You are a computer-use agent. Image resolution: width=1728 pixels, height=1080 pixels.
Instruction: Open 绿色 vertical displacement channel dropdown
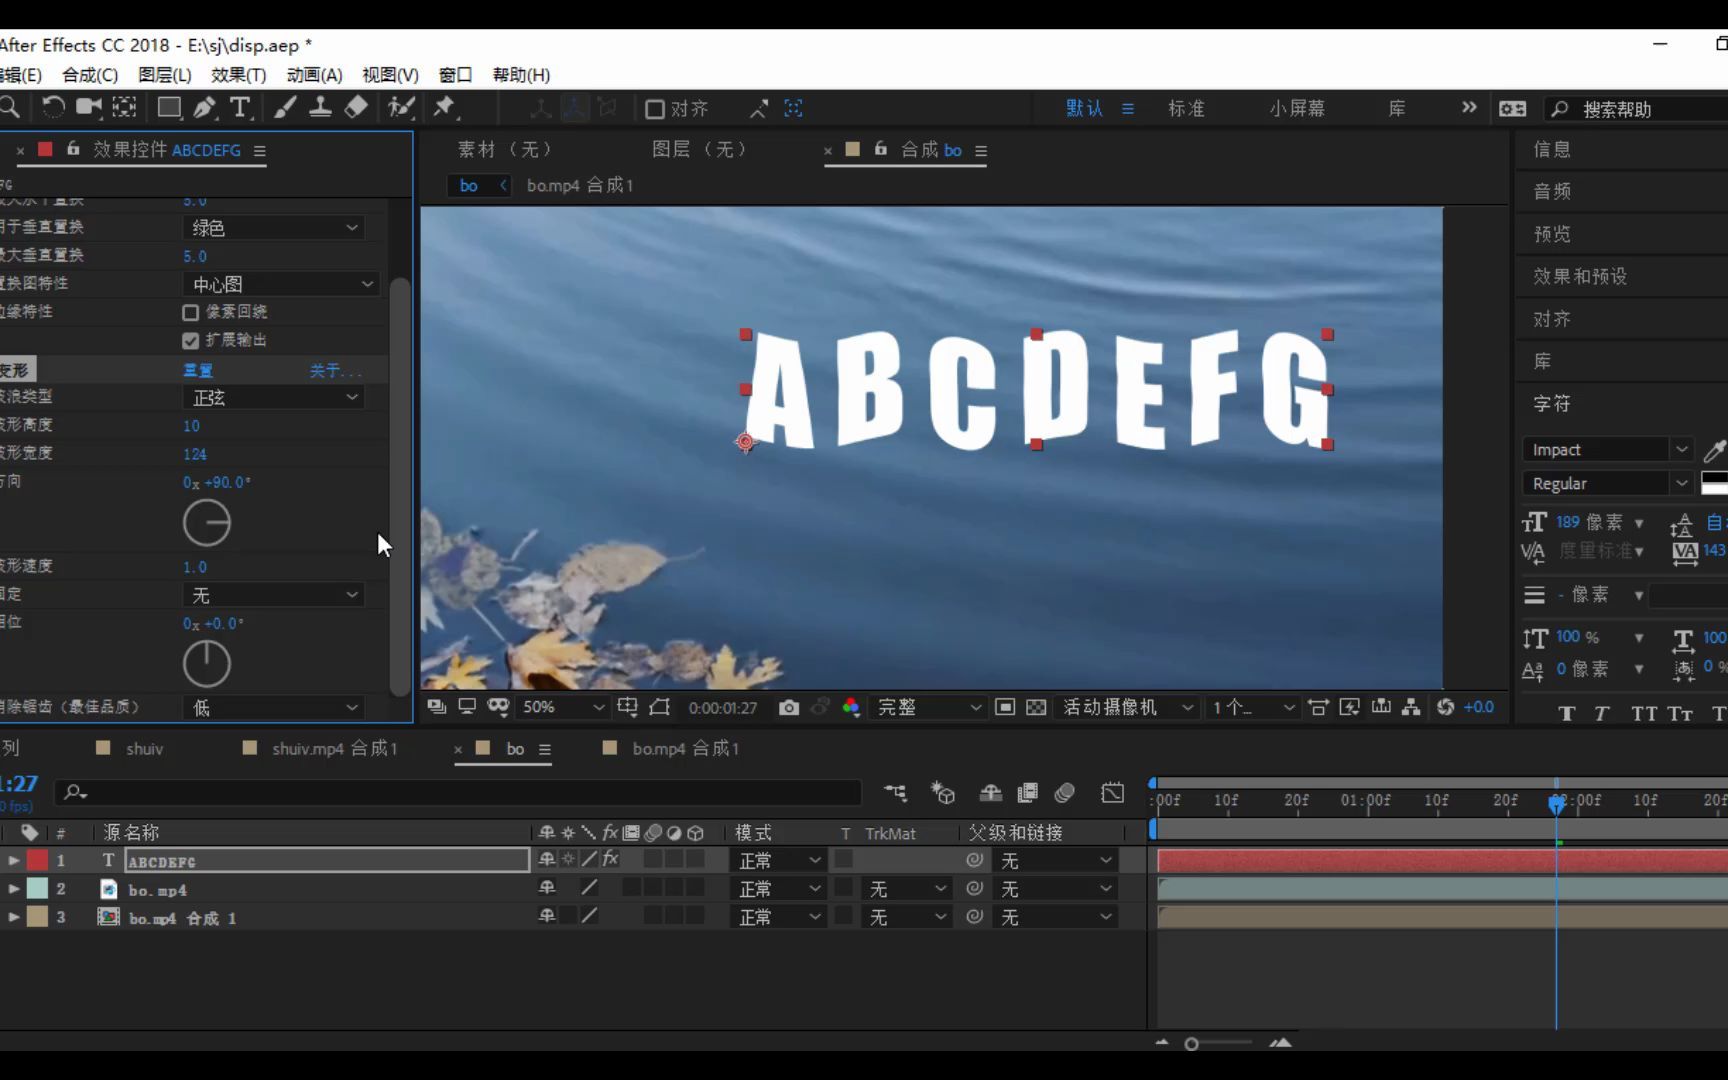coord(273,228)
